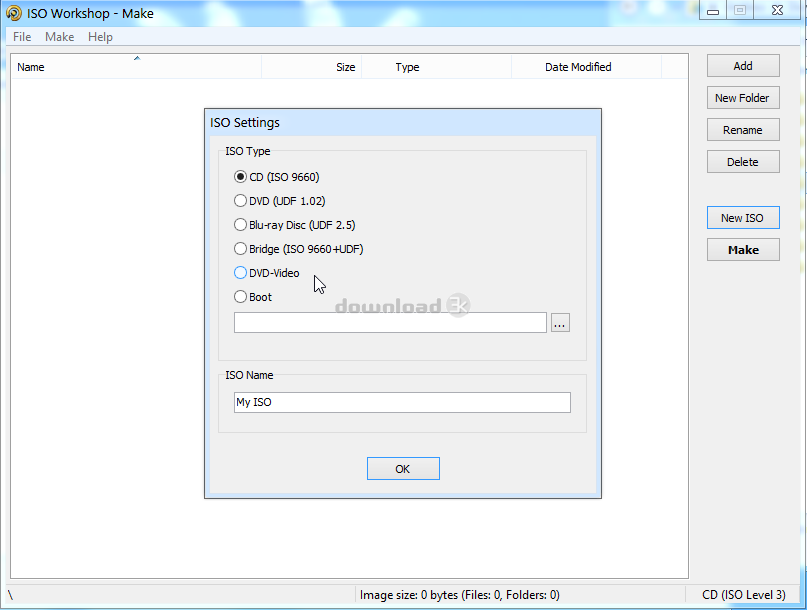The height and width of the screenshot is (610, 807).
Task: Focus the boot image path field
Action: pos(390,323)
